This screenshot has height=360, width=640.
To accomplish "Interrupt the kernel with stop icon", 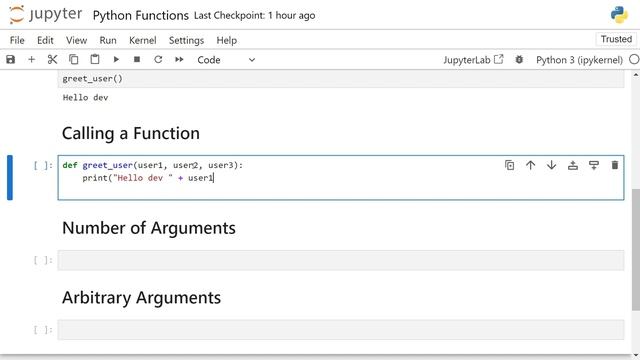I will tap(137, 60).
